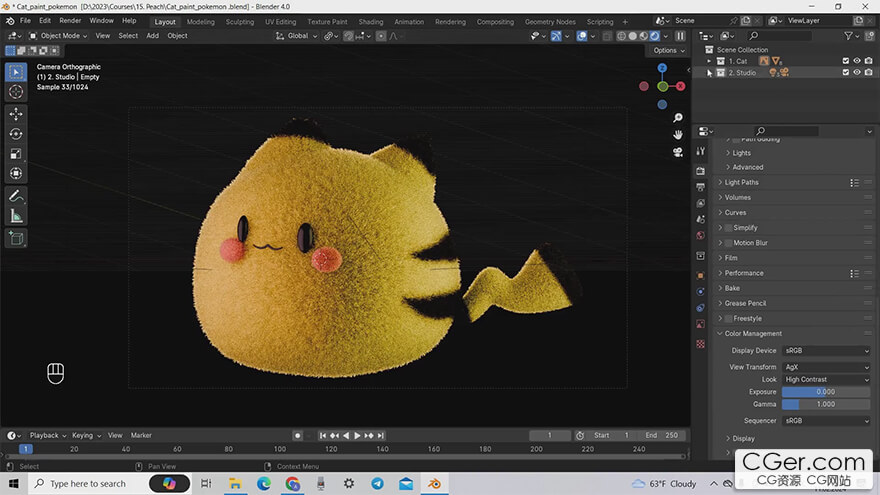Open the Texture properties tab icon
Image resolution: width=880 pixels, height=495 pixels.
point(700,344)
